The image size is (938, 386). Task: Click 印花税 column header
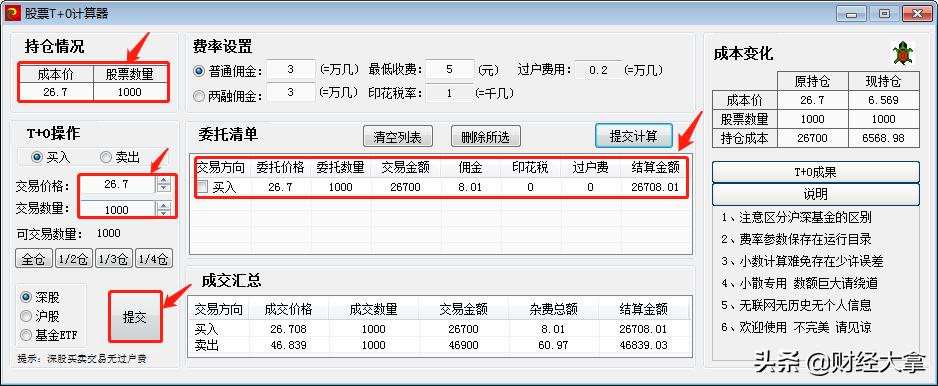(x=531, y=168)
